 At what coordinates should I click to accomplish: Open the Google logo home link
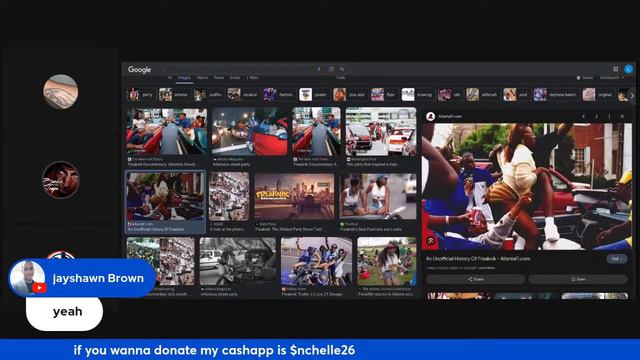[140, 69]
